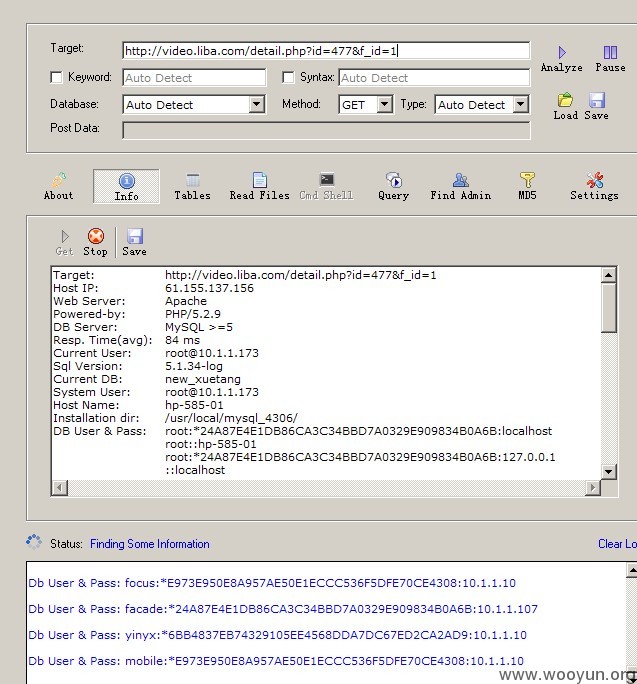The height and width of the screenshot is (684, 637).
Task: Open the Read Files section
Action: 260,187
